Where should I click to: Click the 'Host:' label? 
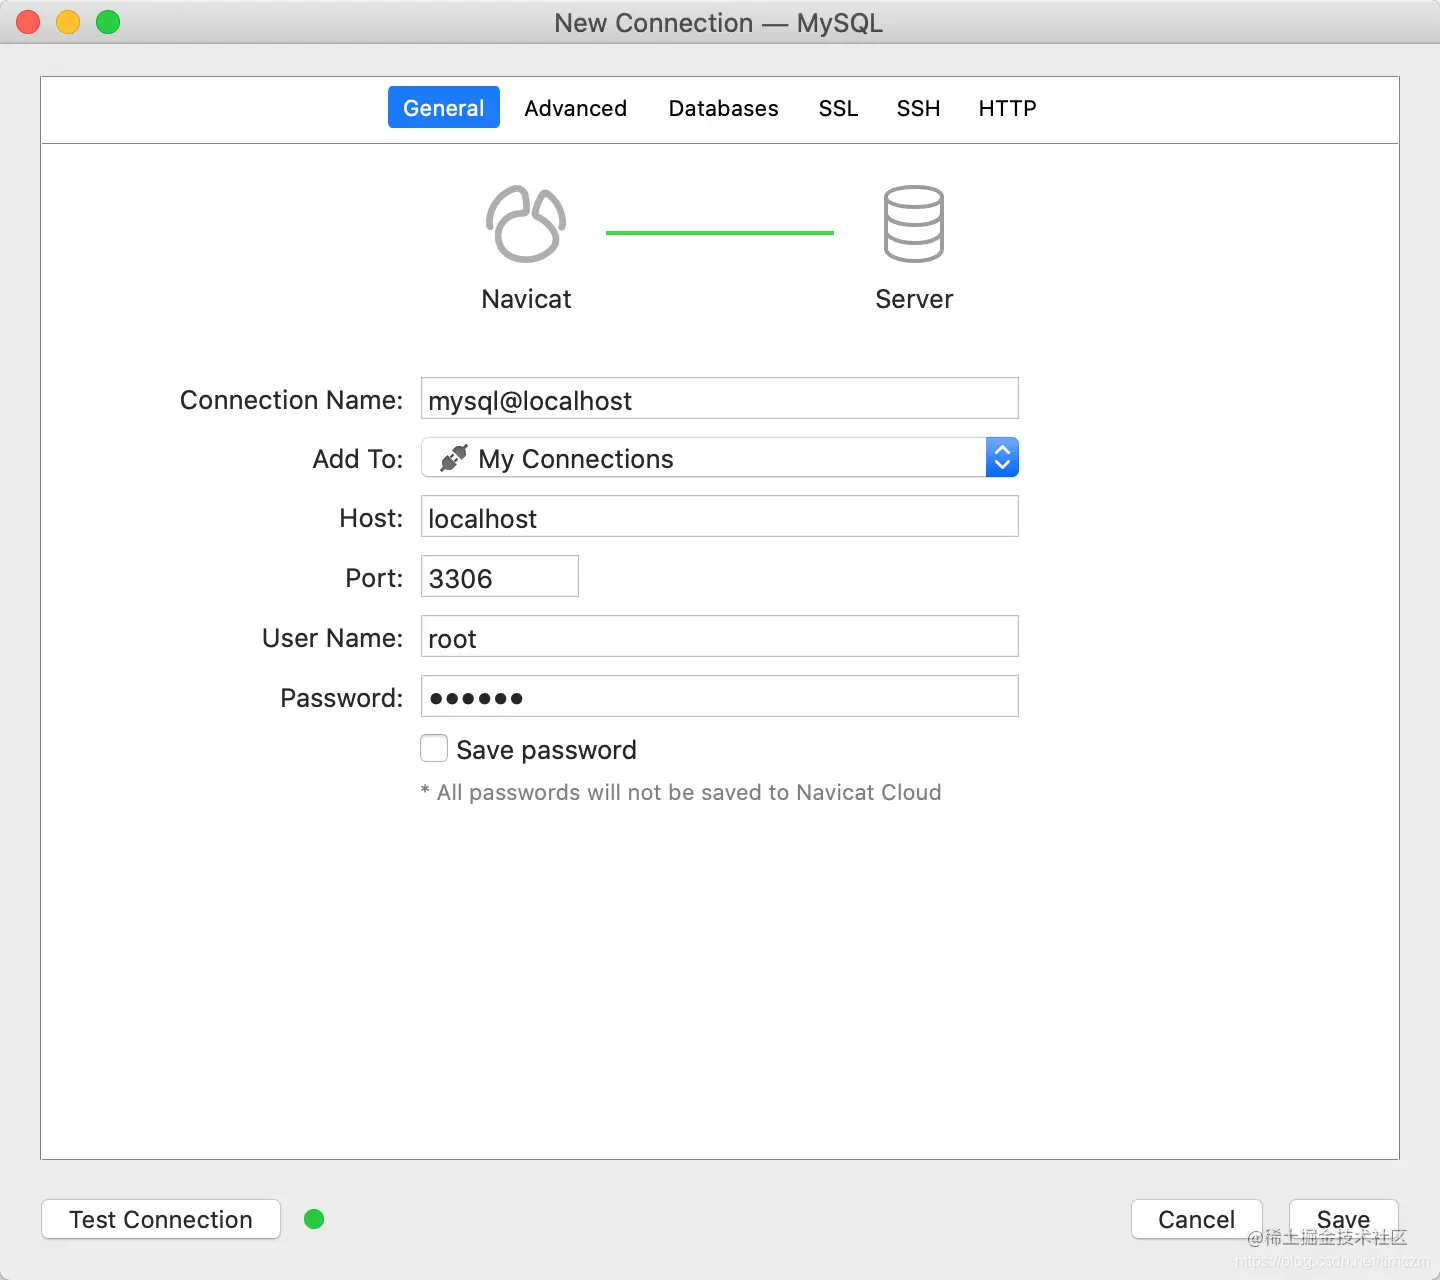point(371,518)
